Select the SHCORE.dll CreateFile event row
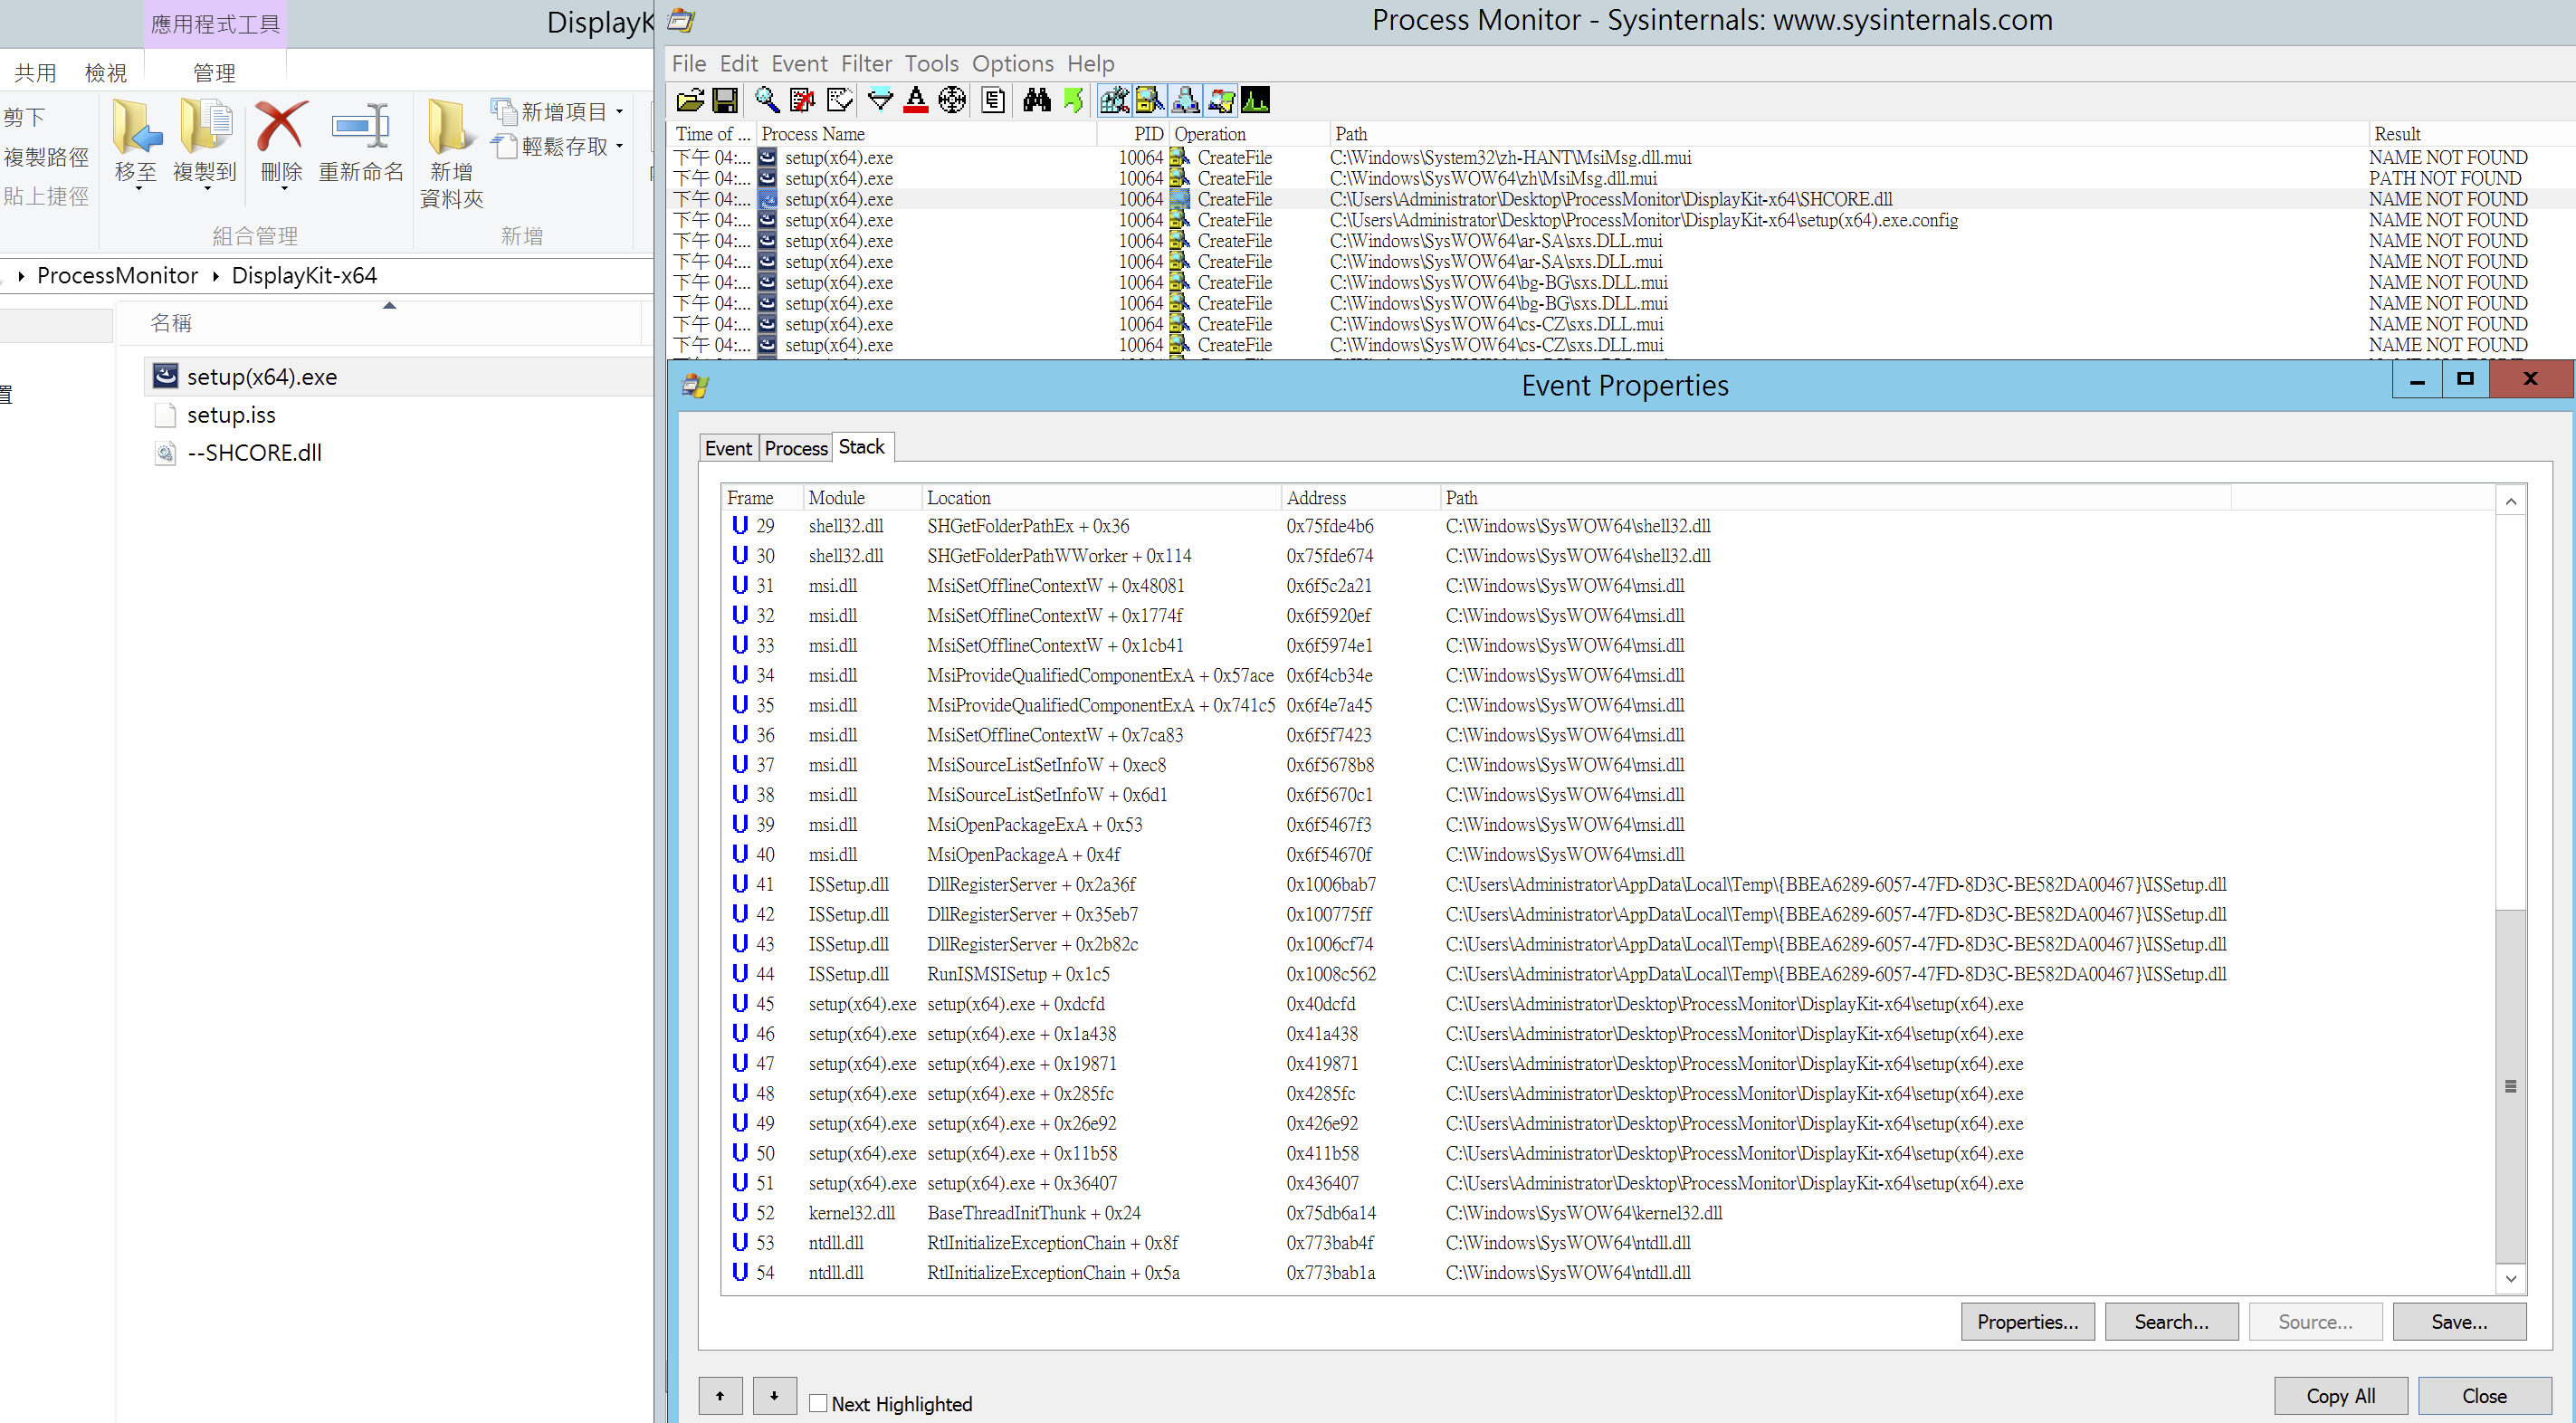Screen dimensions: 2576x1423 click(1620, 199)
